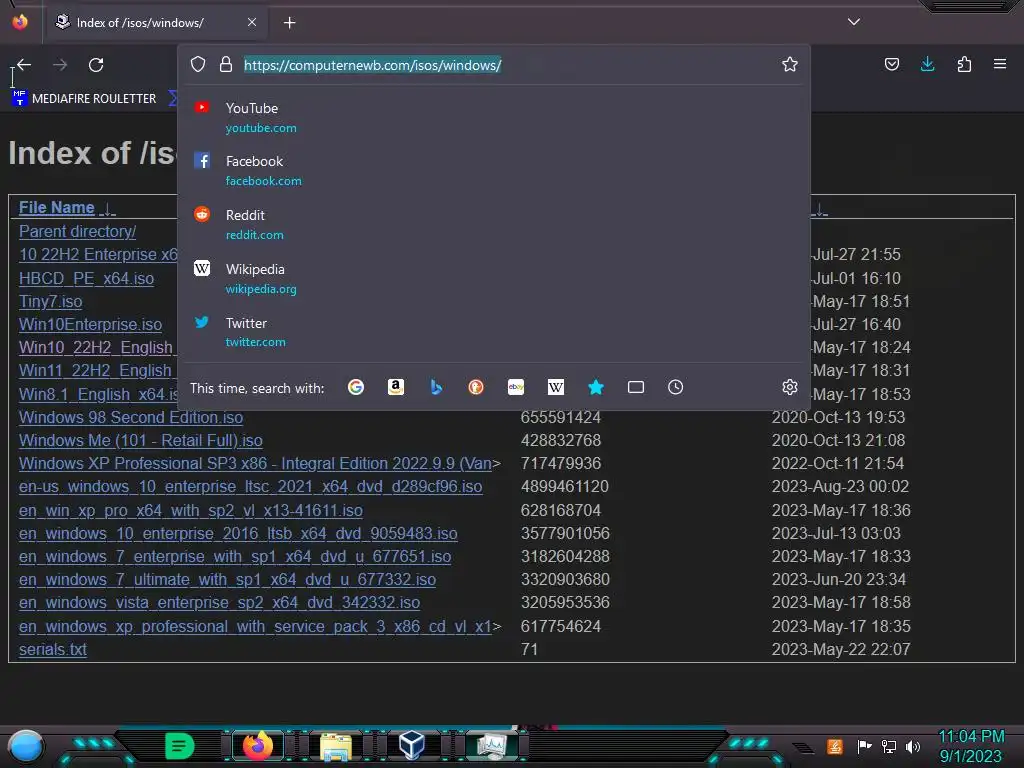Open the Downloads panel
1024x768 pixels.
click(x=927, y=64)
